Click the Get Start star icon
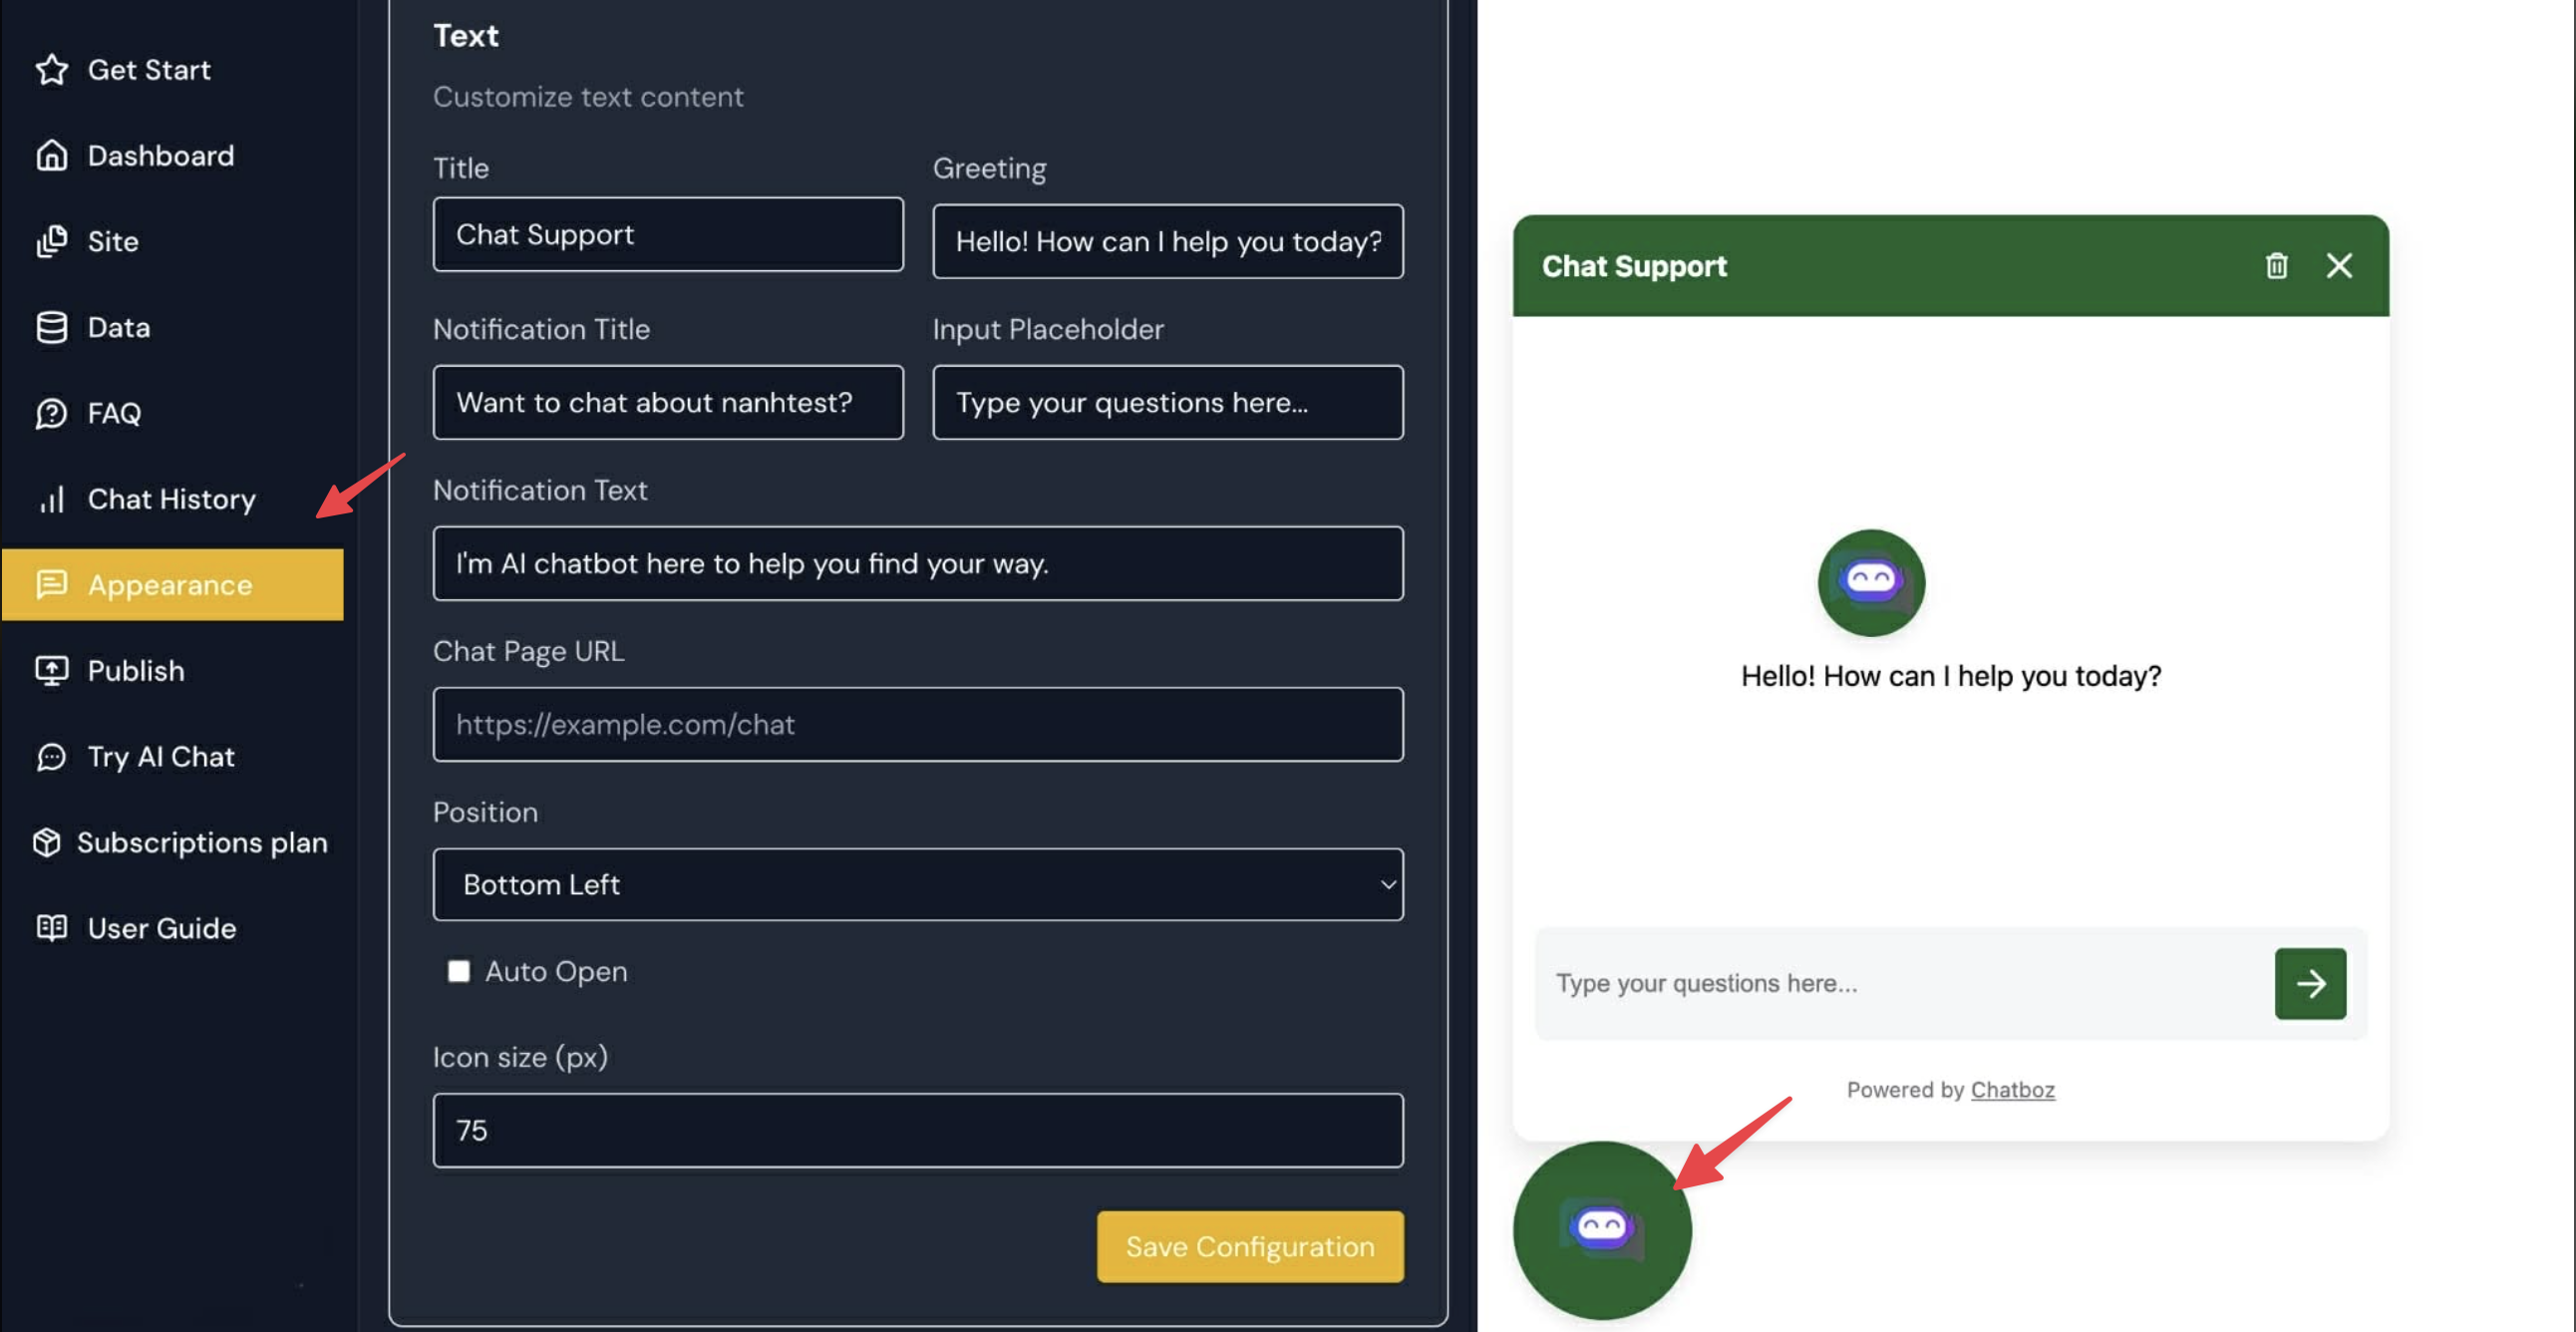This screenshot has width=2576, height=1332. [52, 70]
